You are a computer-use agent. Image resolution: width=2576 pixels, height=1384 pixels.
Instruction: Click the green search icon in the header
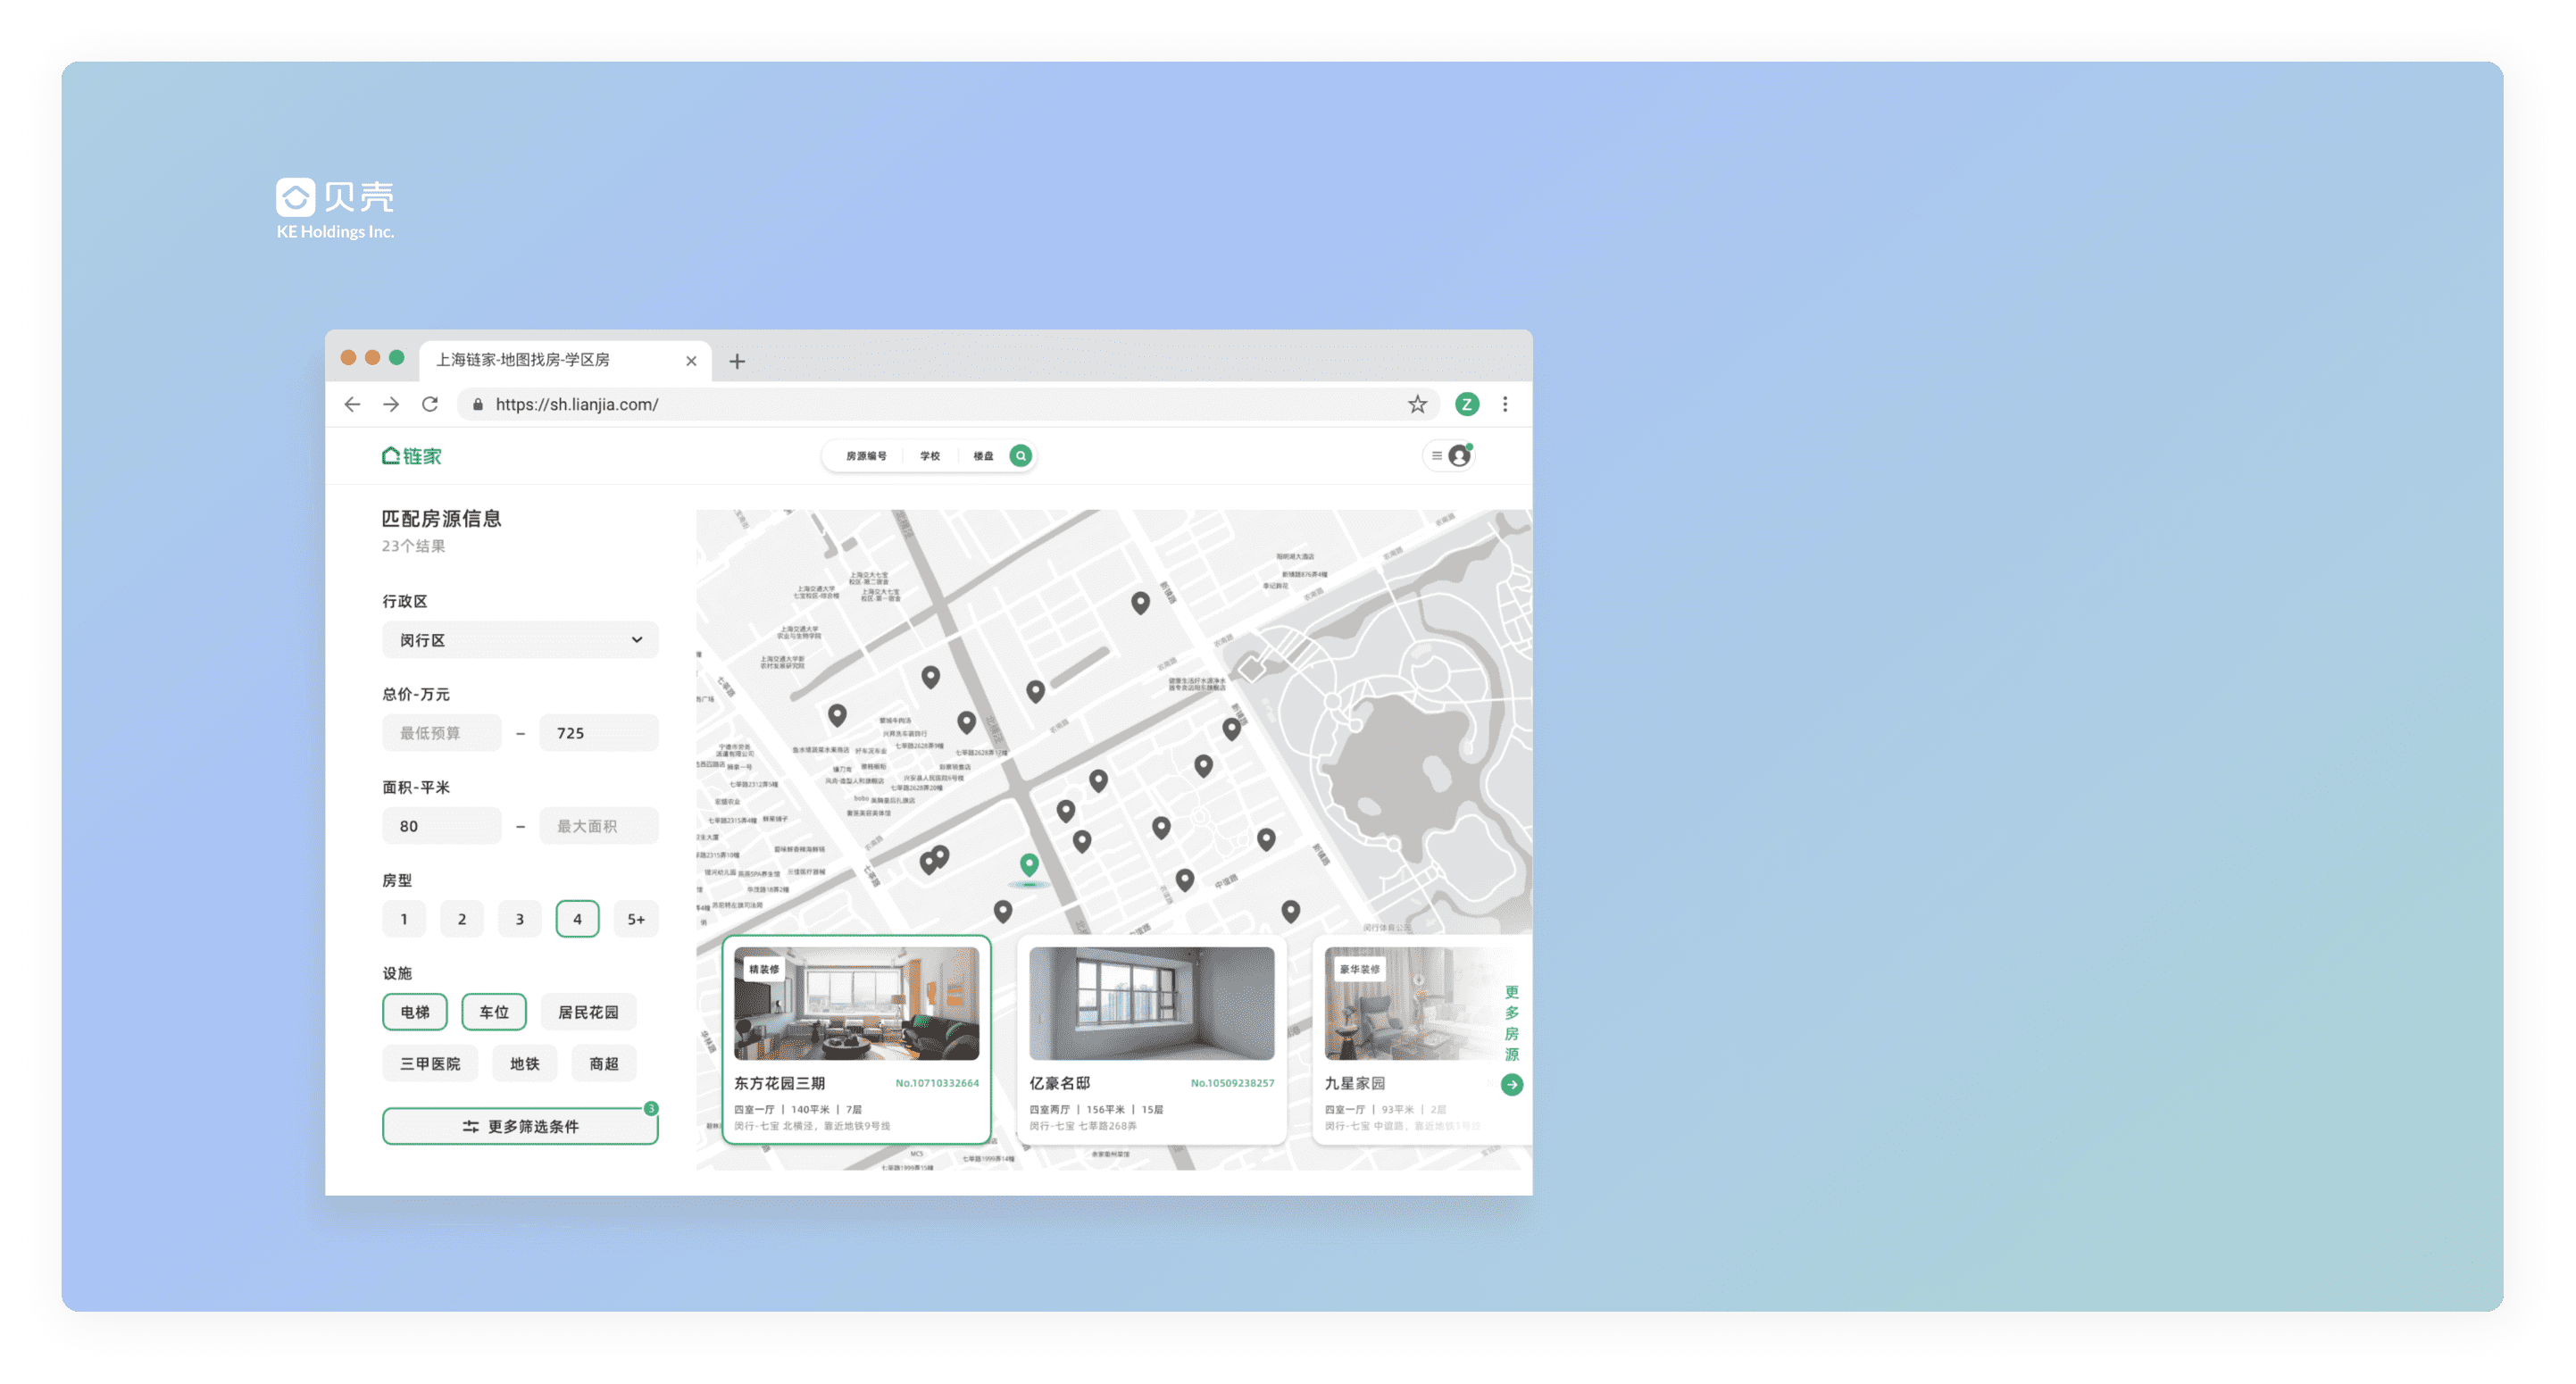coord(1020,456)
